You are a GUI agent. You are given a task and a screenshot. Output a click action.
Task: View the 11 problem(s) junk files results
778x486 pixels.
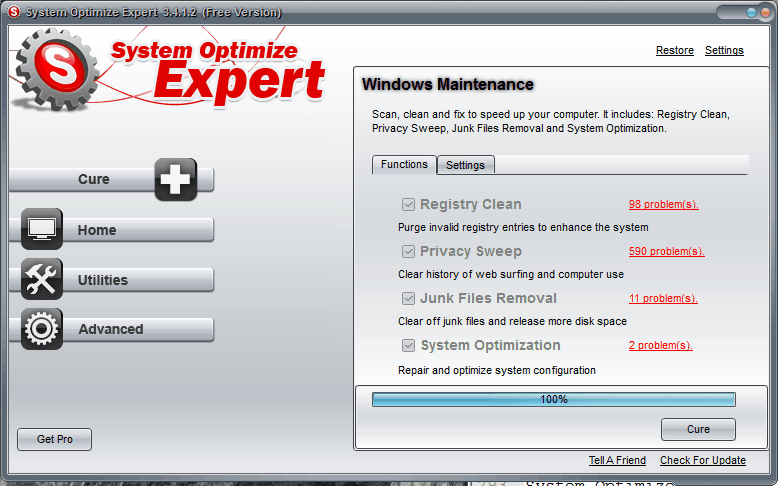click(663, 298)
